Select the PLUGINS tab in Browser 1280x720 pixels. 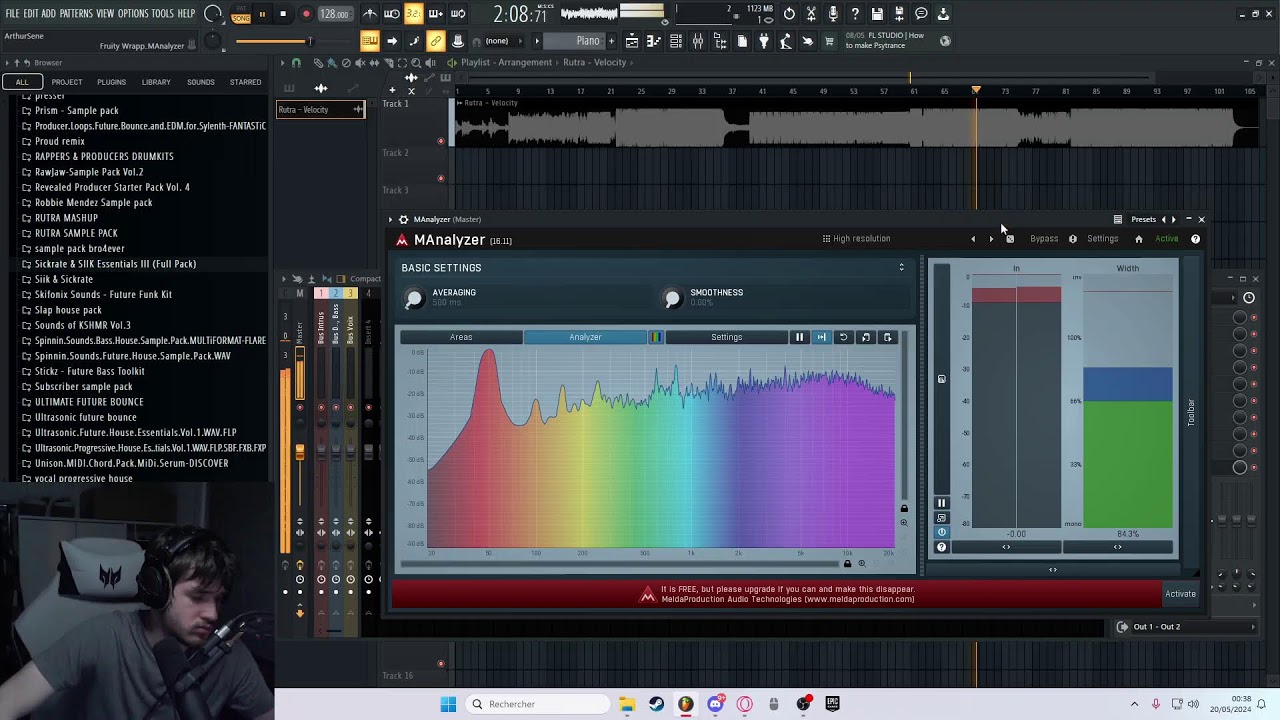pyautogui.click(x=111, y=82)
